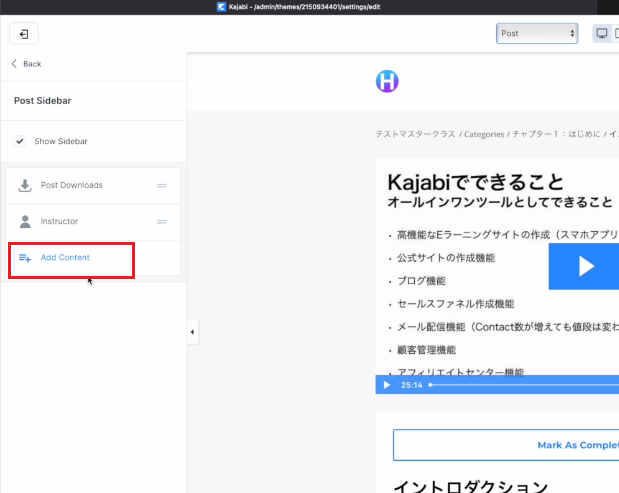Go back using the Back chevron

pos(14,64)
